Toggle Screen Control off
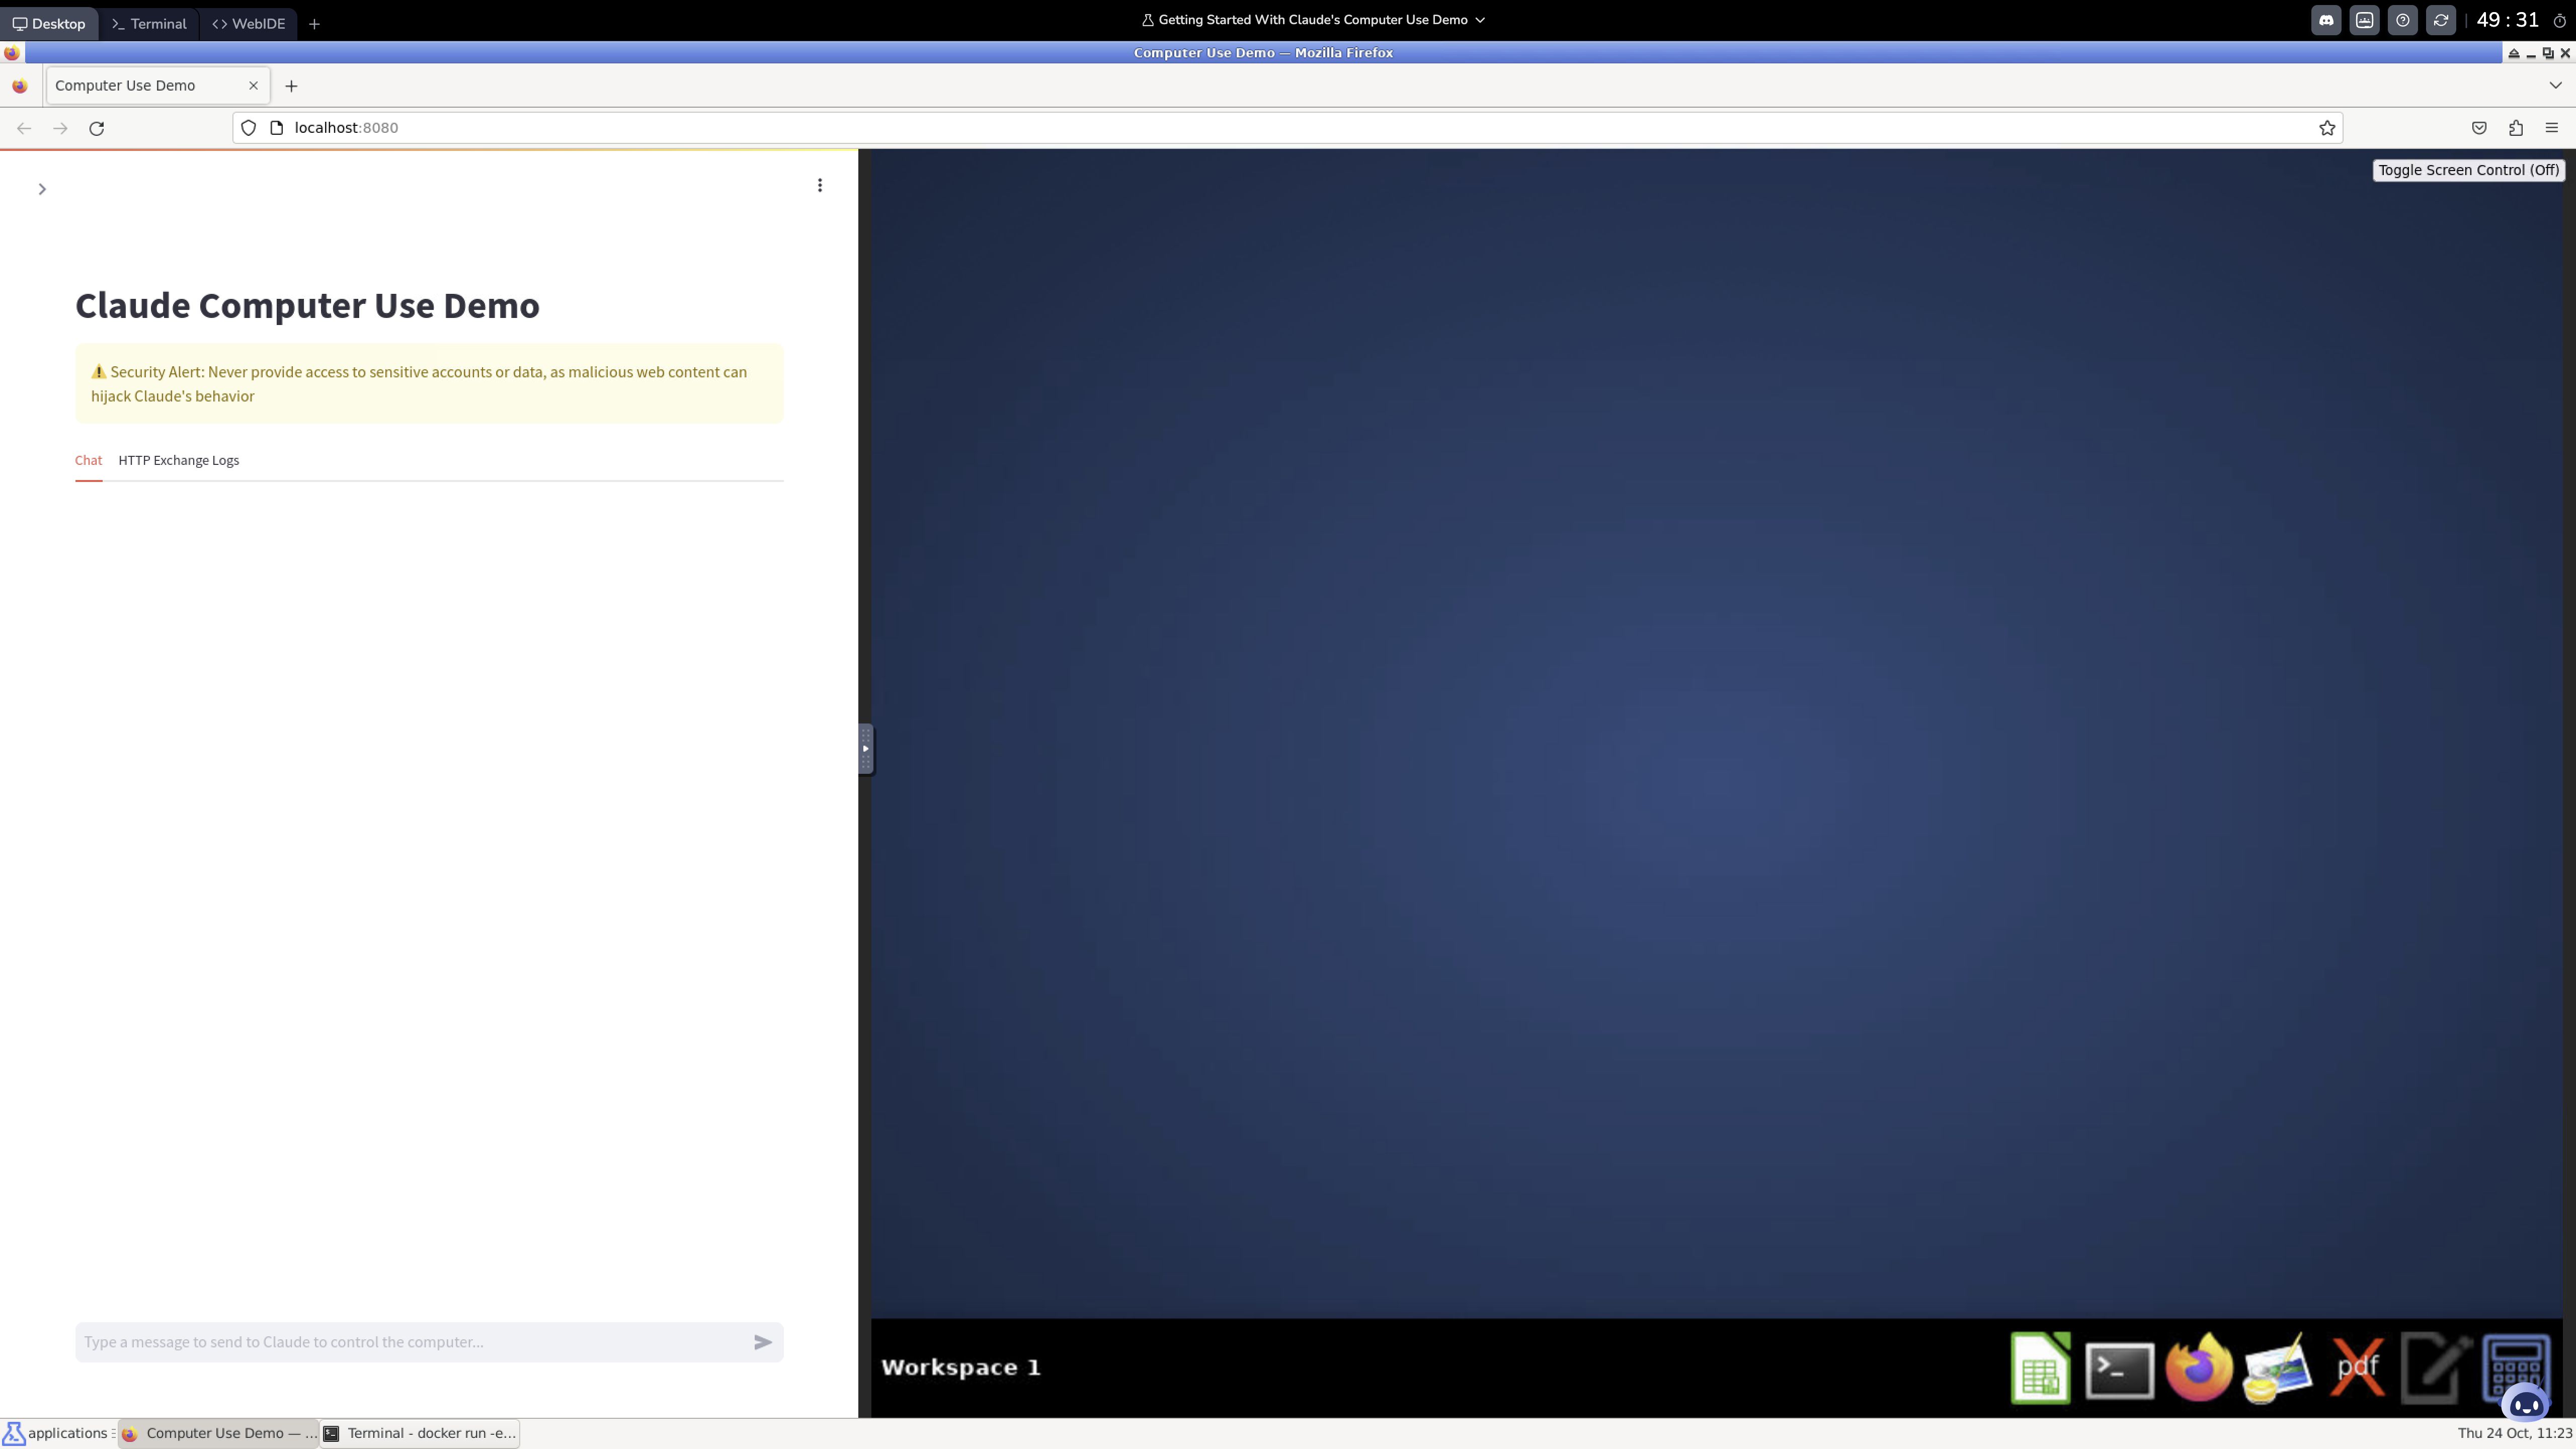 coord(2468,170)
